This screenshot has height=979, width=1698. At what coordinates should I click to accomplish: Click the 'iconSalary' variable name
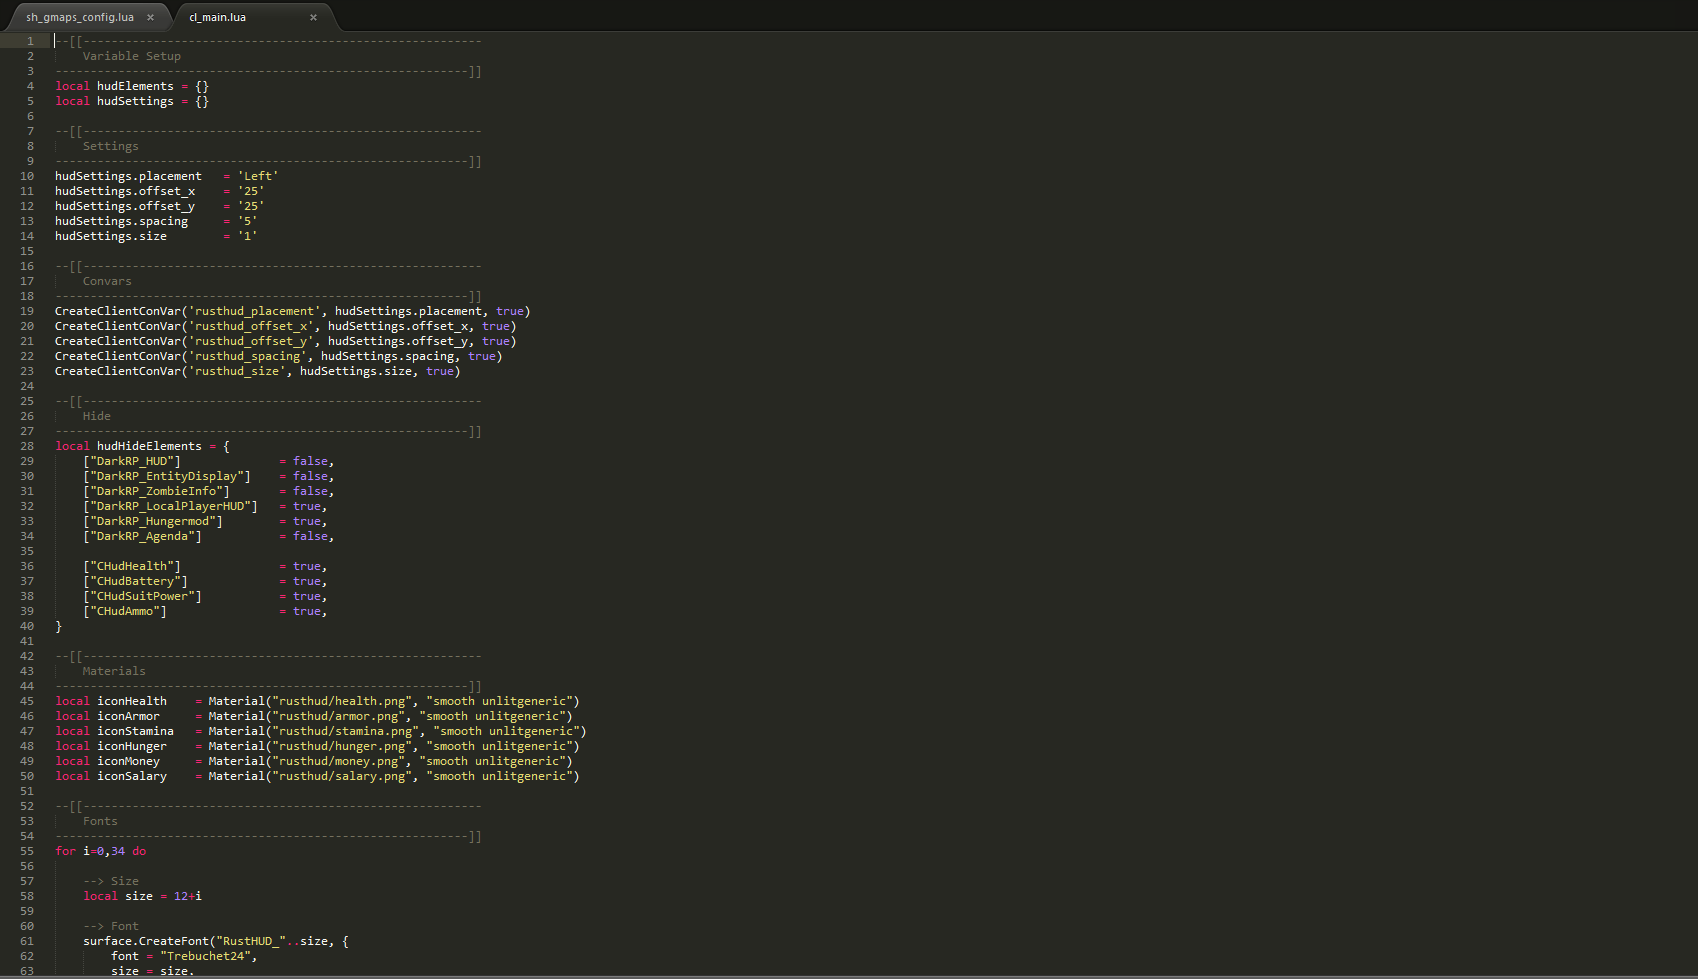(x=132, y=776)
